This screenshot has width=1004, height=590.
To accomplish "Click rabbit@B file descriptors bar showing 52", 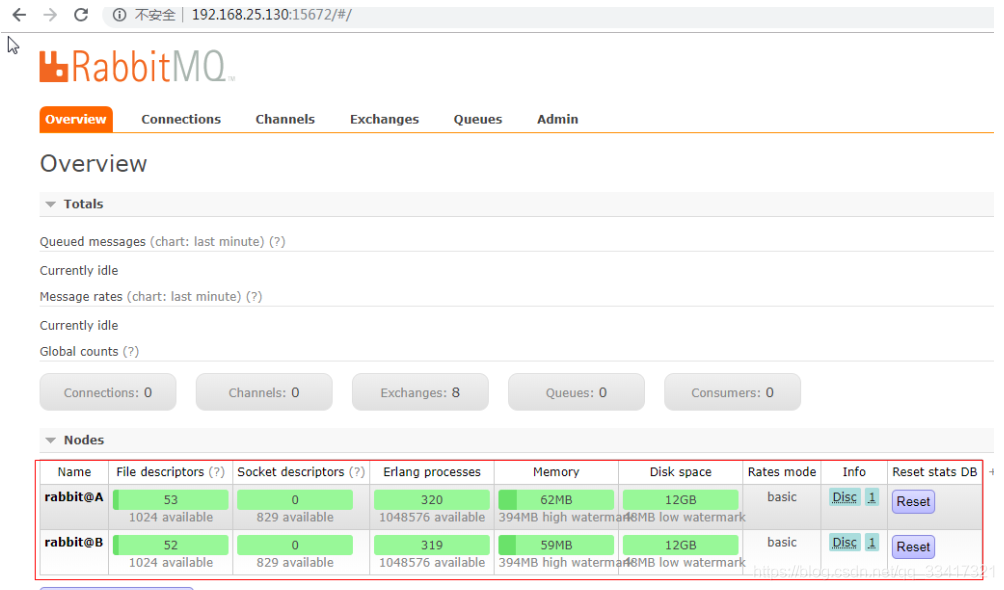I will tap(170, 545).
